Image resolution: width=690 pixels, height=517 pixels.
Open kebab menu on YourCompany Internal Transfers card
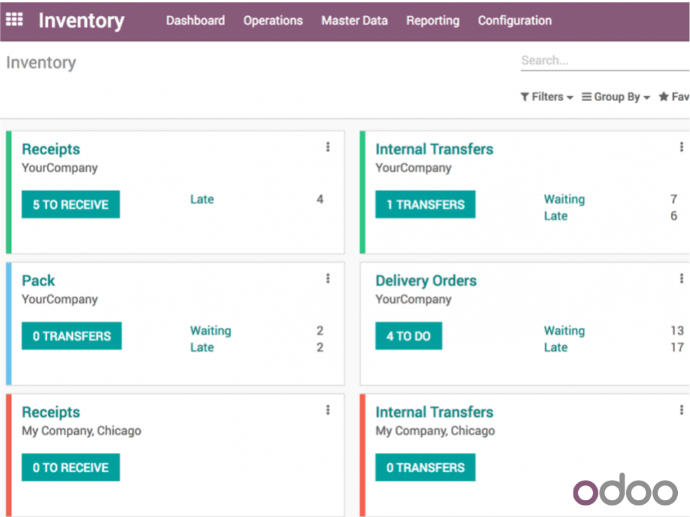(681, 147)
